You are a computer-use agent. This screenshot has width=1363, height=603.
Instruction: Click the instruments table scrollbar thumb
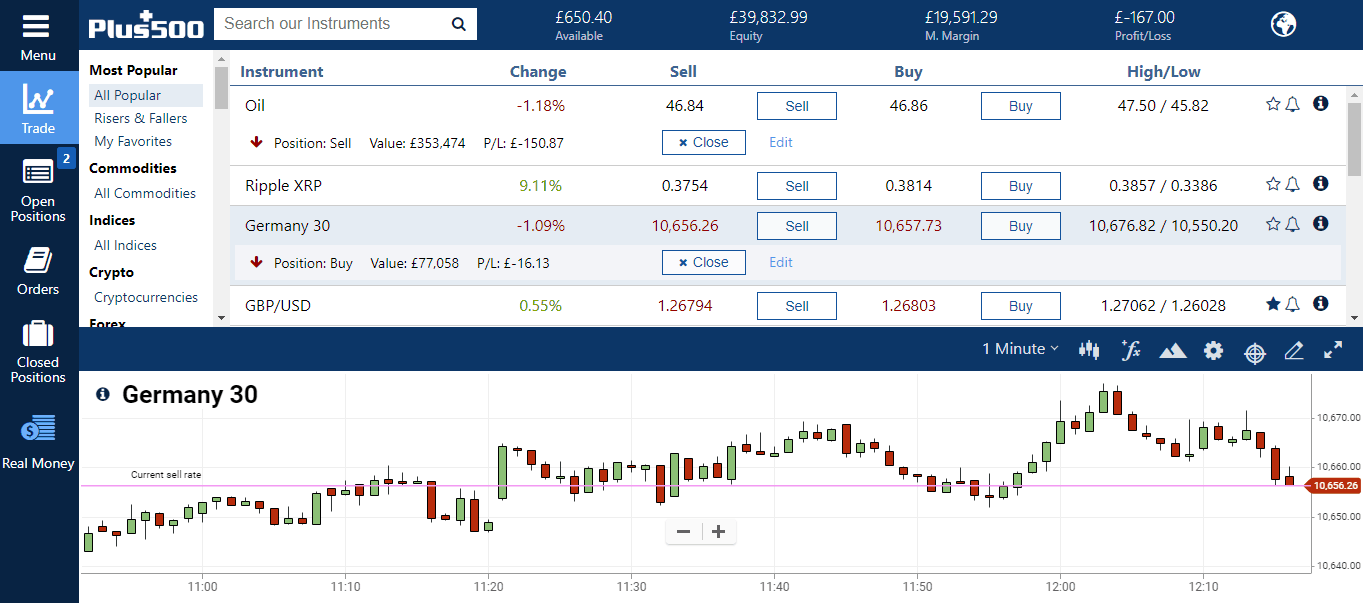(1355, 138)
